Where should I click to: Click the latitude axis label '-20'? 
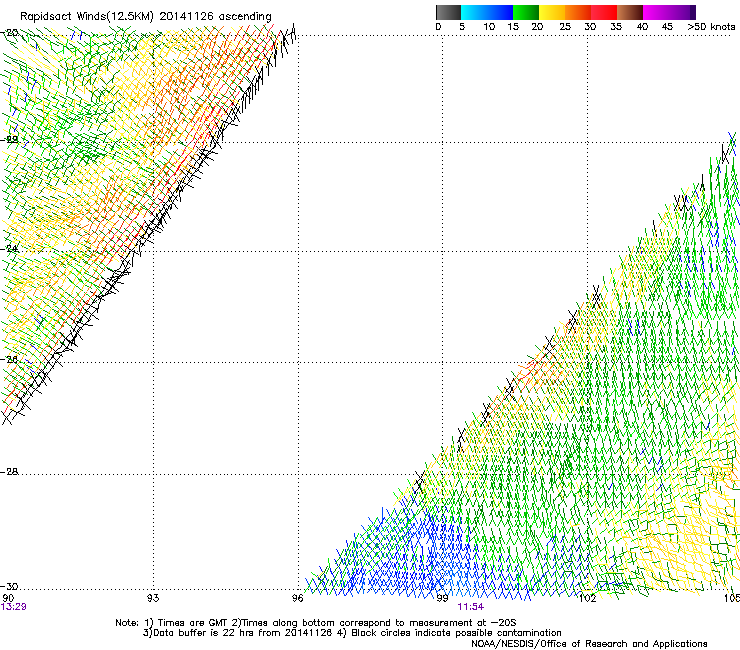tap(10, 33)
